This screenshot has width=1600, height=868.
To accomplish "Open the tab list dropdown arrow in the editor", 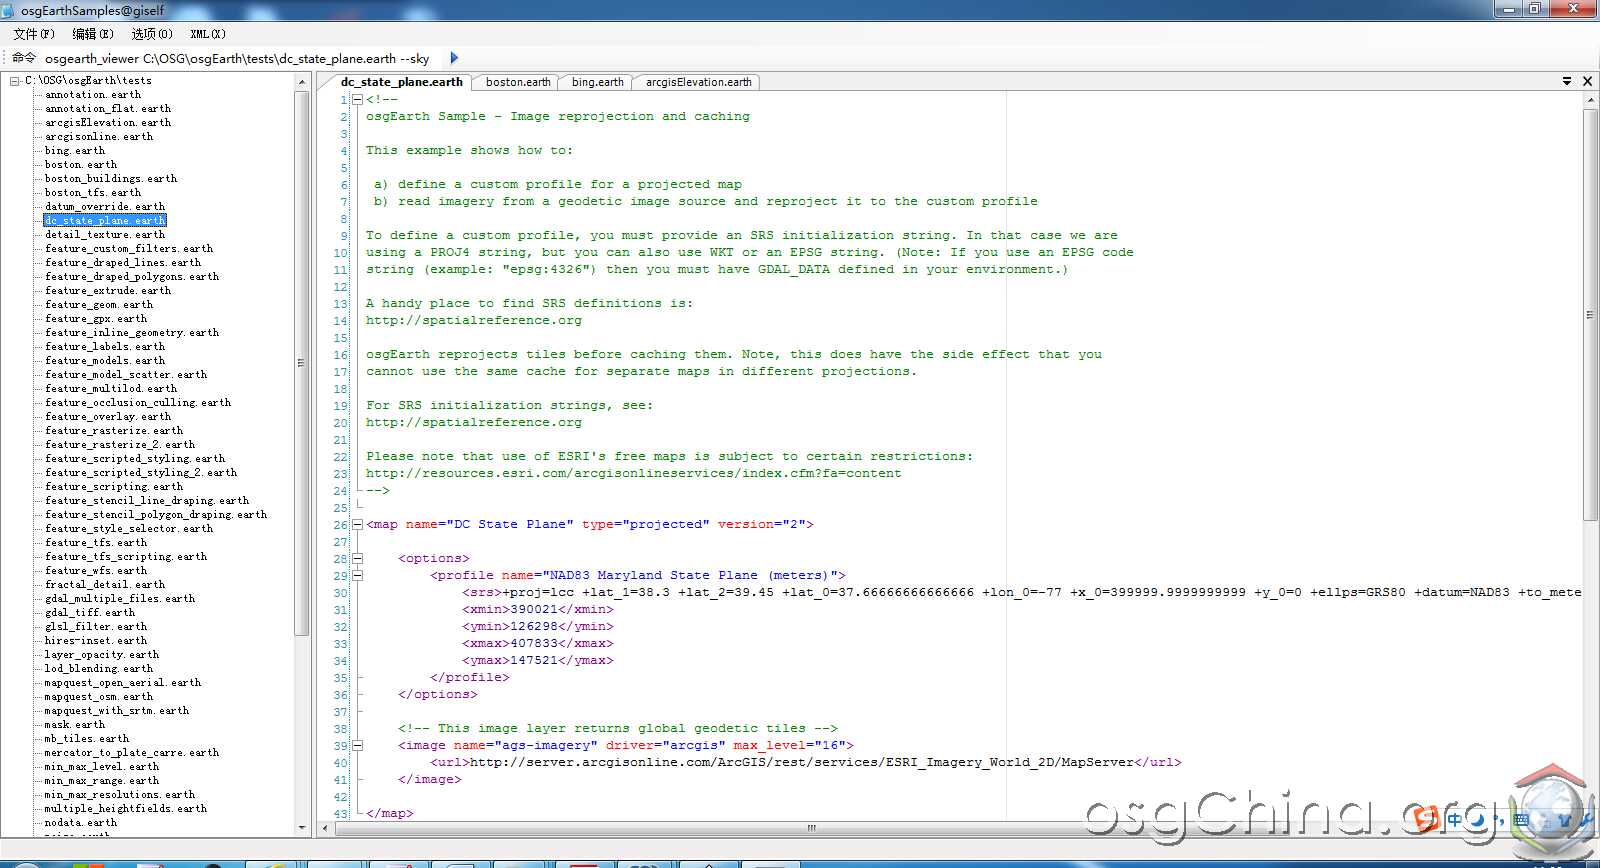I will pos(1567,81).
